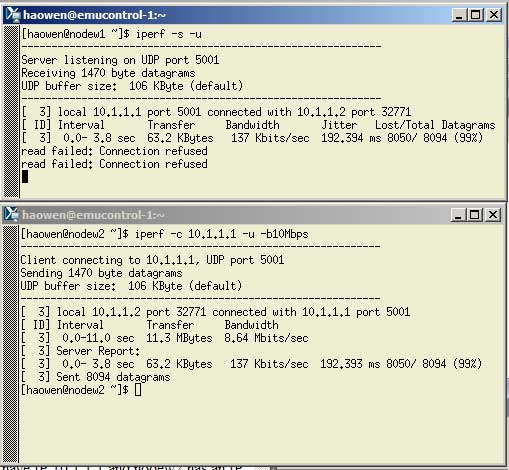Click the X icon in top terminal title bar
Viewport: 509px width, 470px height.
[13, 15]
